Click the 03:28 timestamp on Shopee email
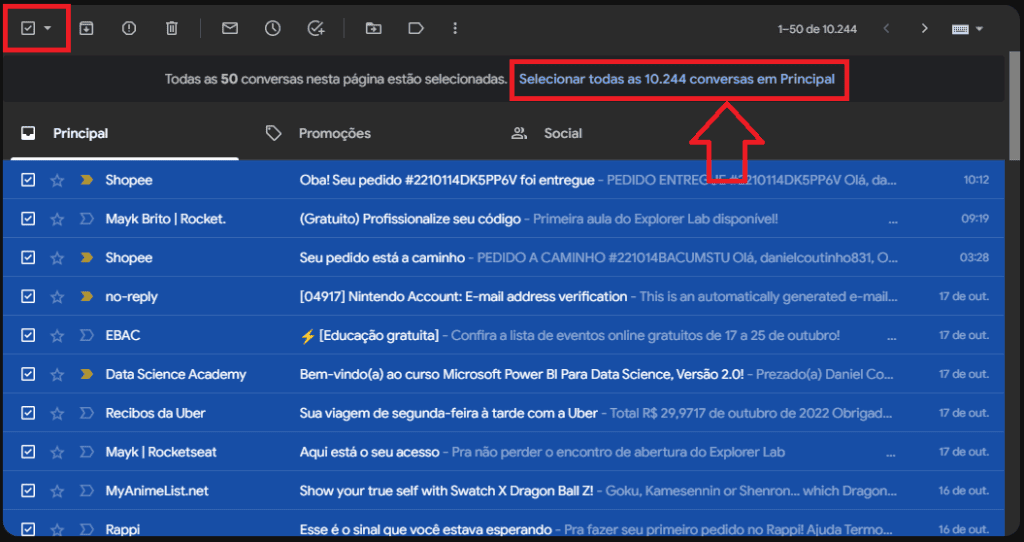The width and height of the screenshot is (1024, 542). [974, 258]
